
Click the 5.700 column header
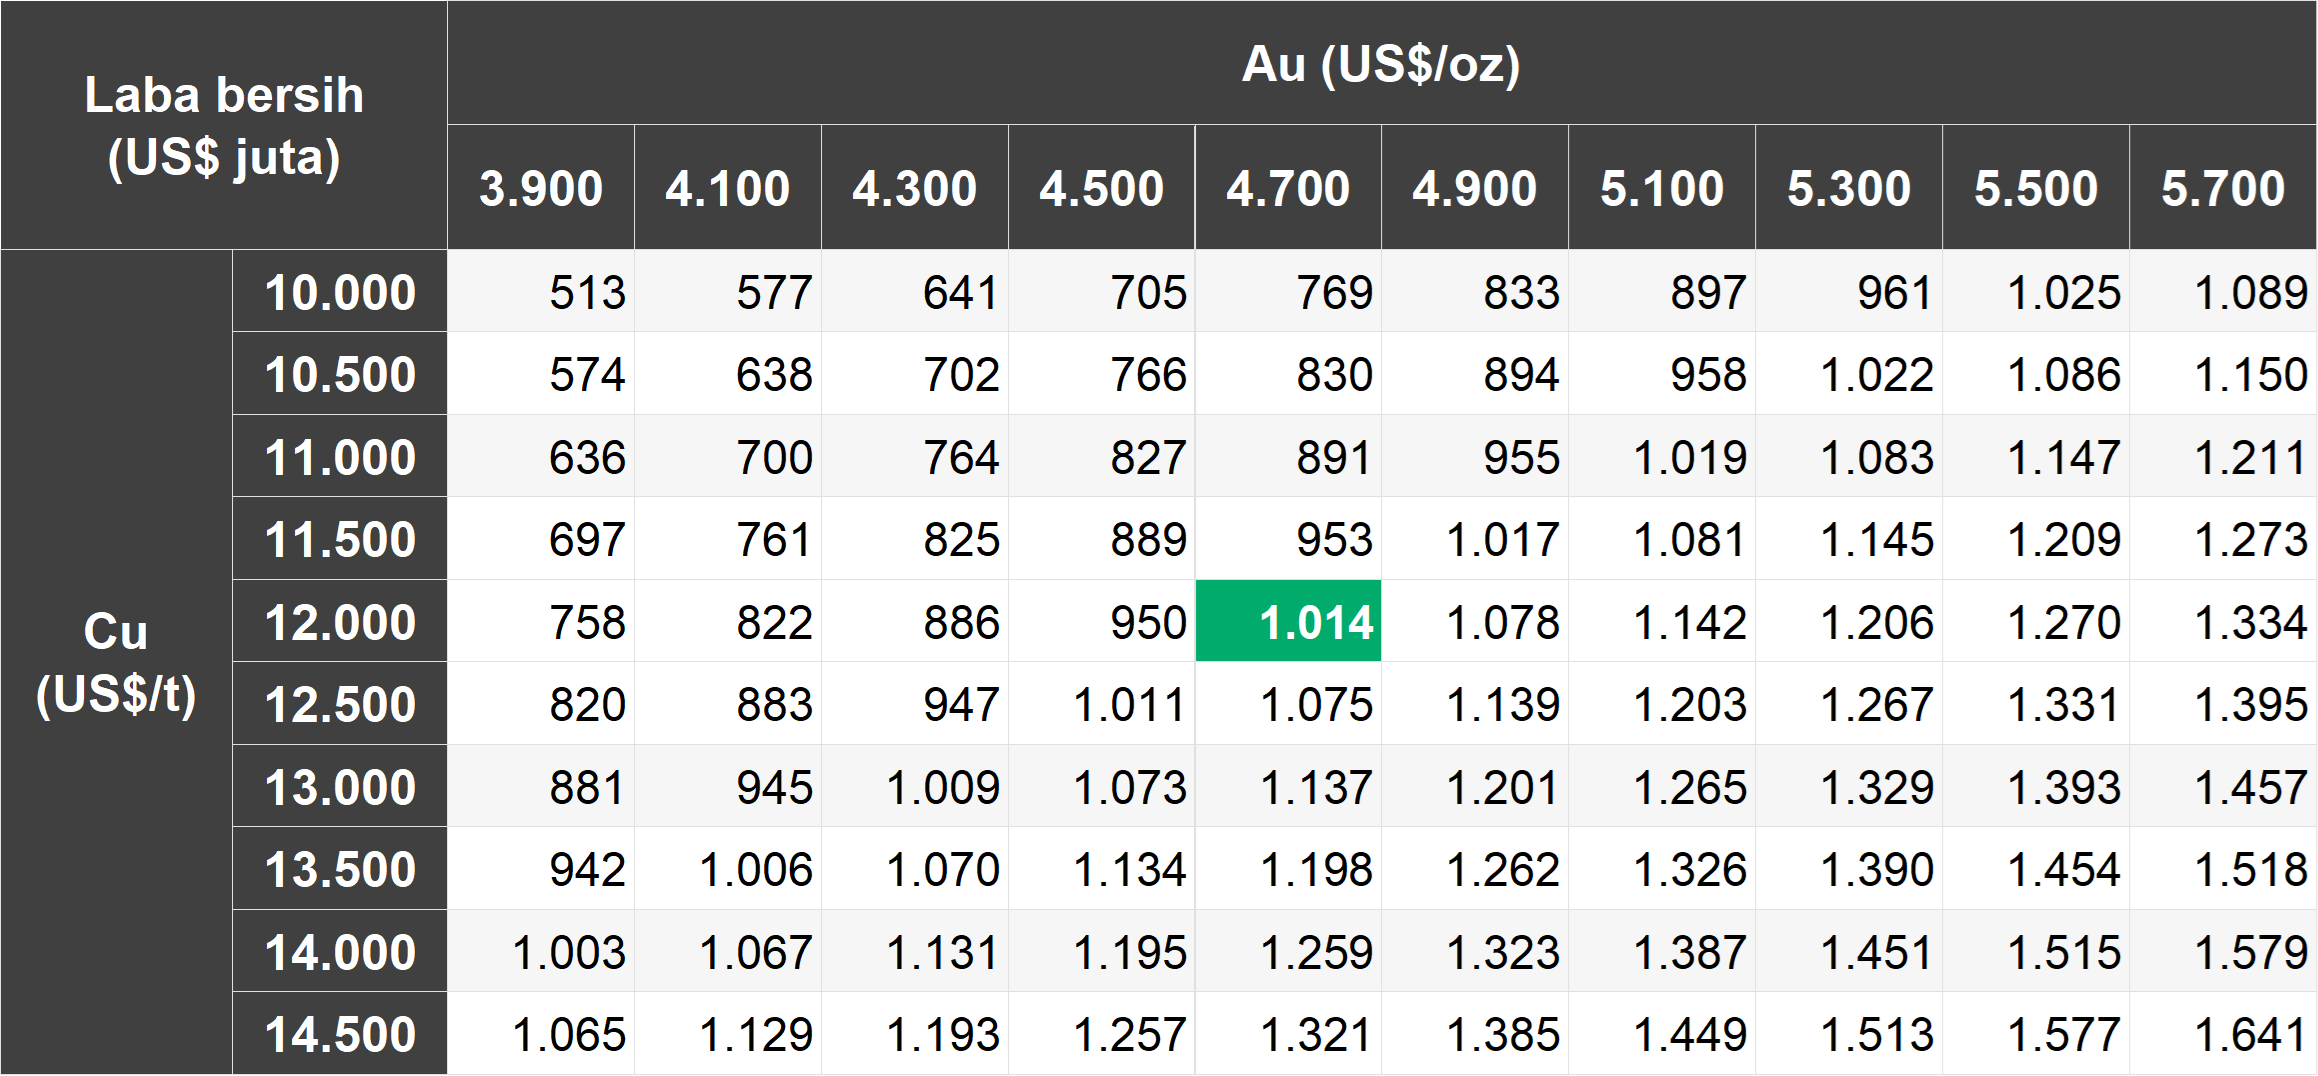coord(2223,187)
